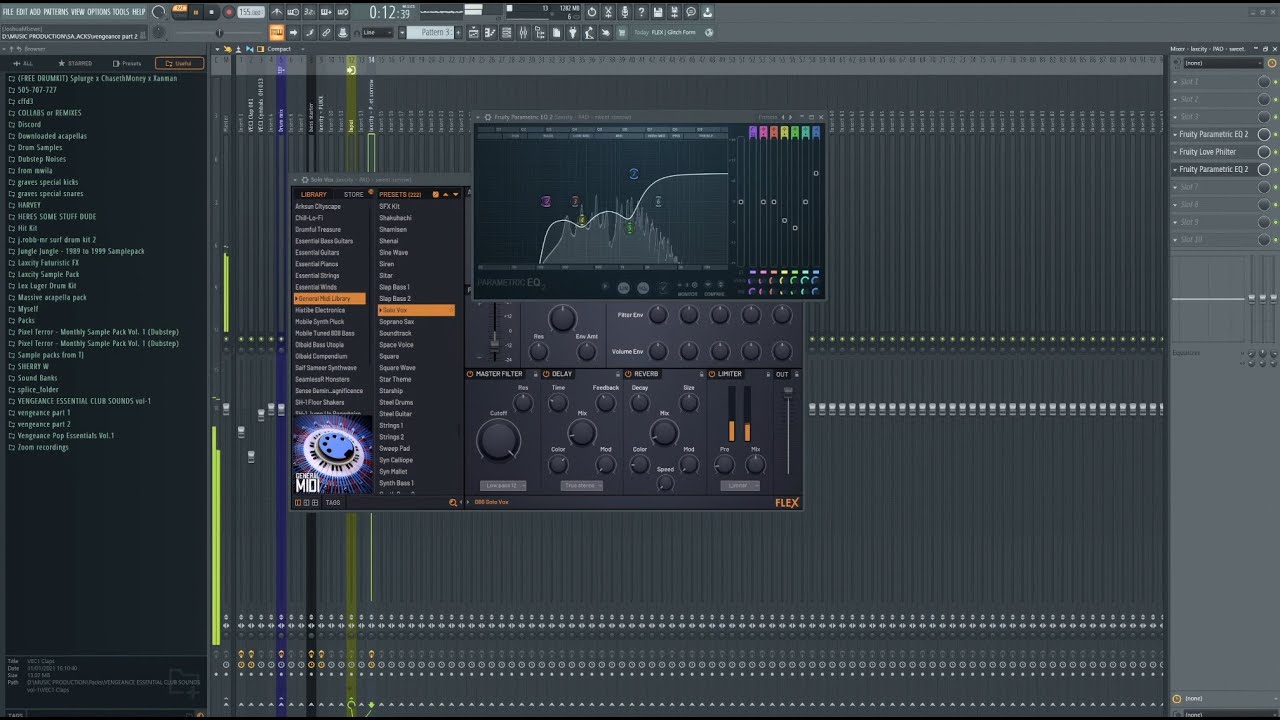Open the Line snap dropdown
The image size is (1280, 720).
tap(378, 32)
